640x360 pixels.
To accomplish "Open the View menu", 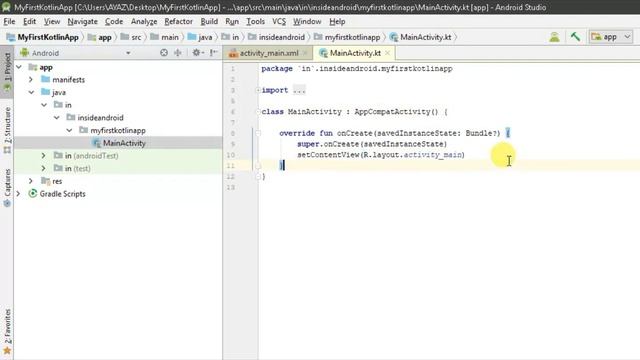I will pyautogui.click(x=52, y=22).
